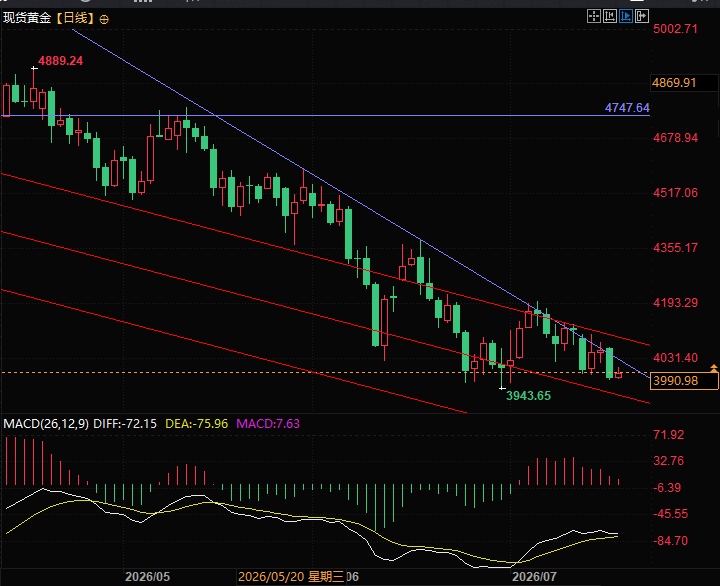Click the blue highlighted axis play icon
This screenshot has width=720, height=586.
click(626, 17)
